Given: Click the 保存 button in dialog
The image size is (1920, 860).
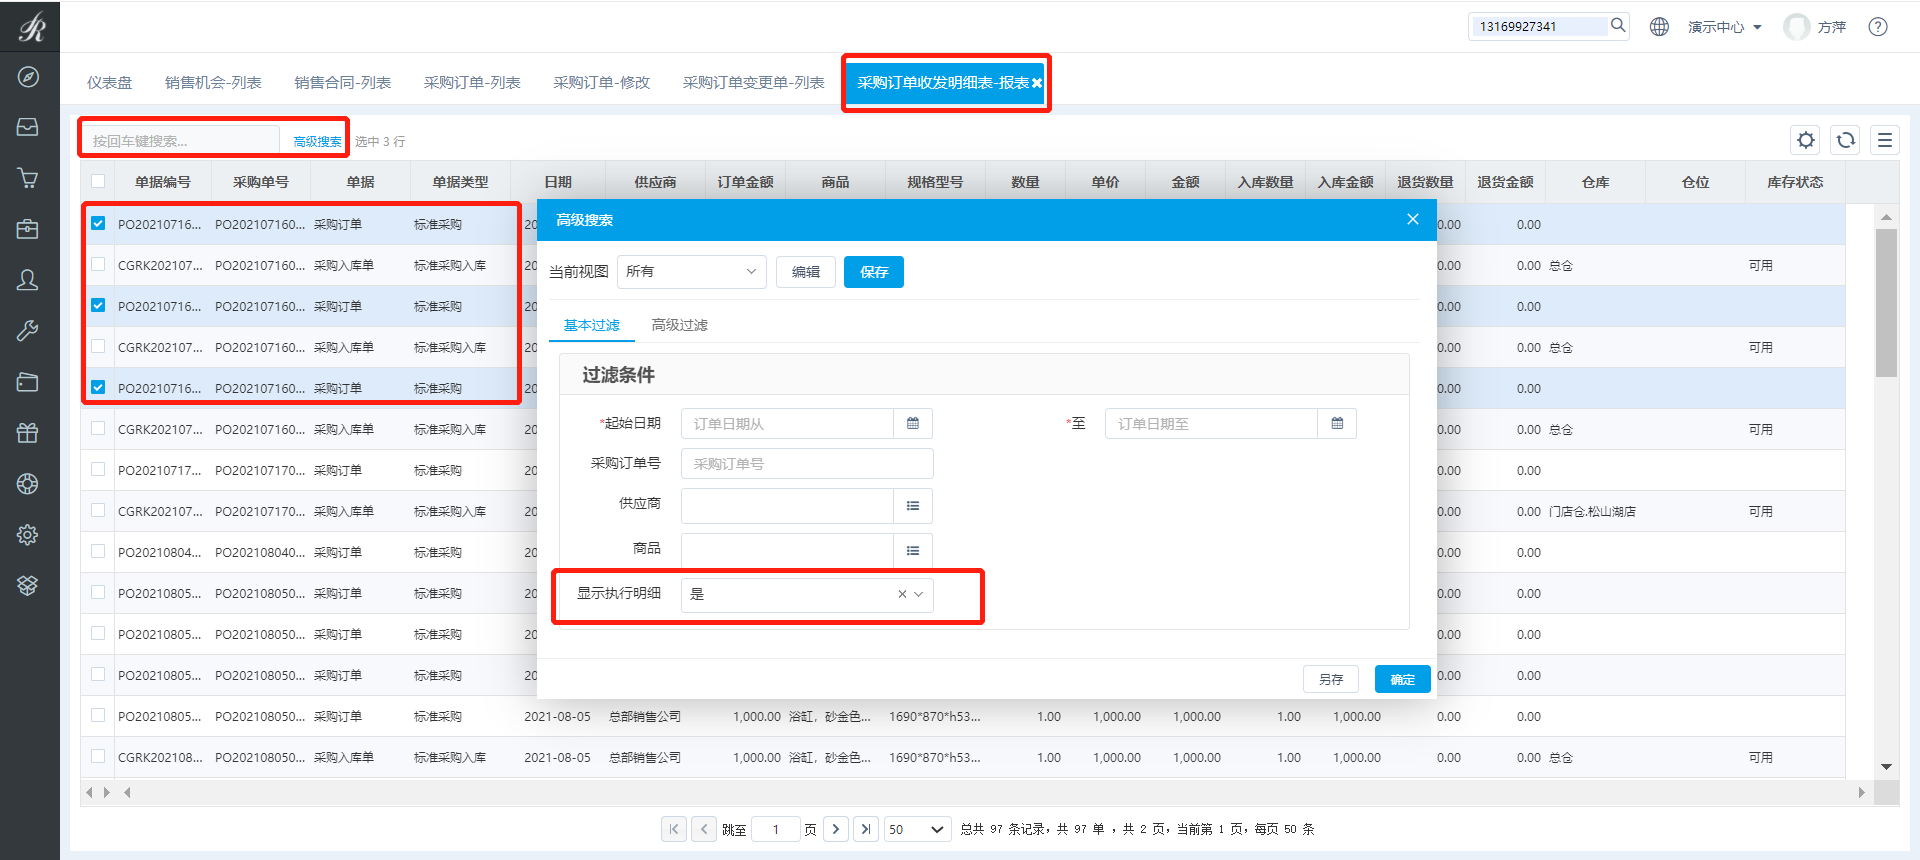Looking at the screenshot, I should (874, 272).
